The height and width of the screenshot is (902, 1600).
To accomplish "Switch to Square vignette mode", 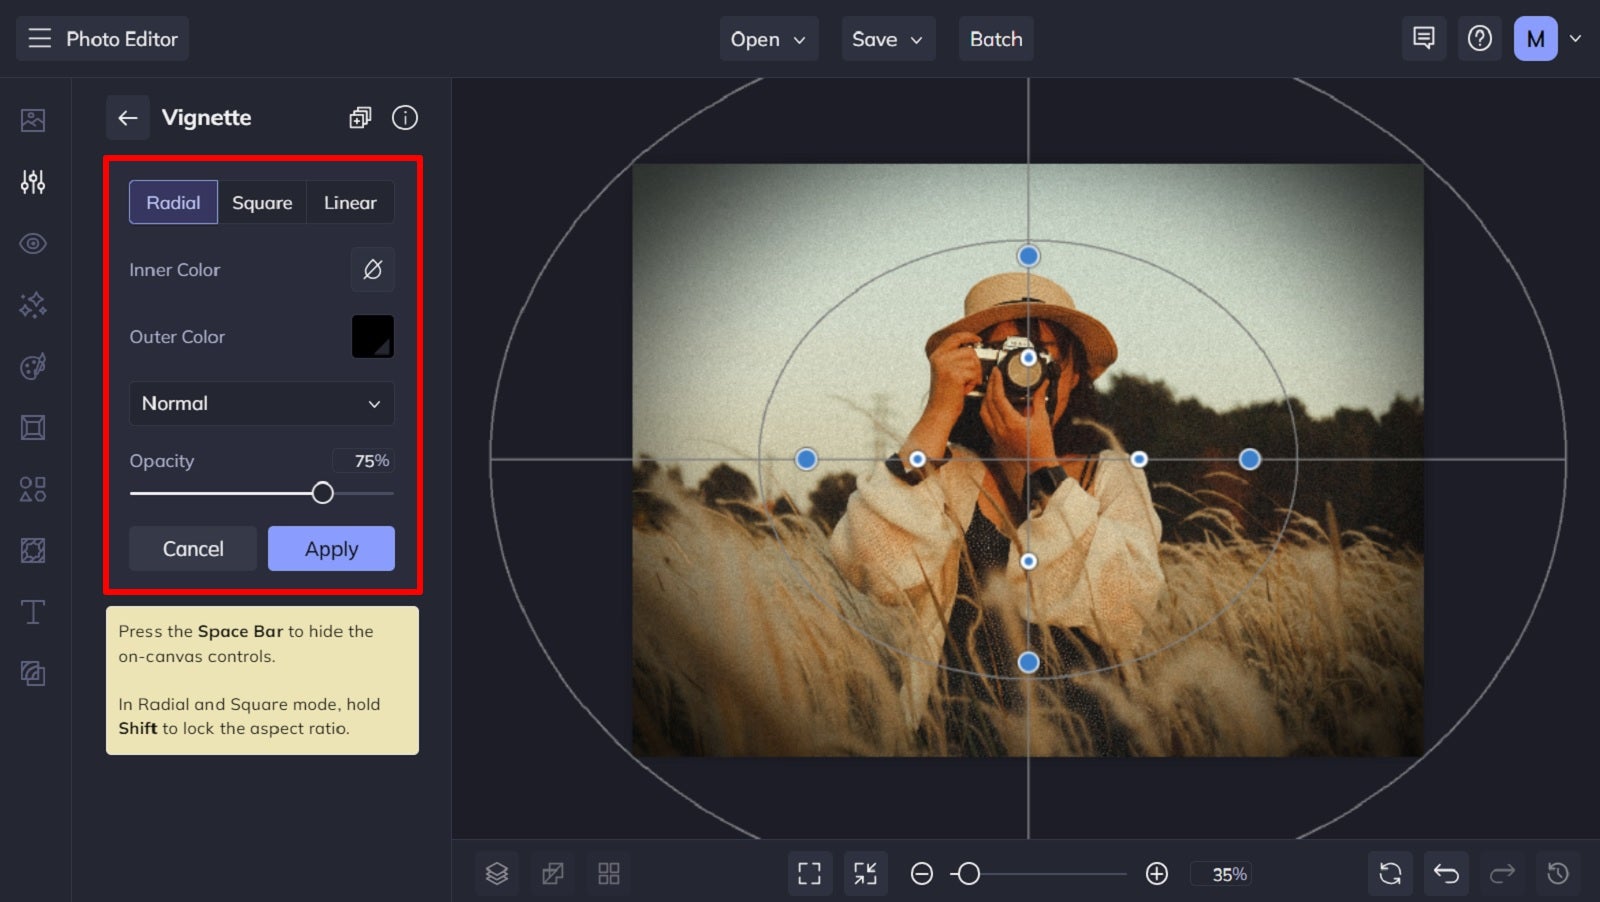I will point(261,202).
